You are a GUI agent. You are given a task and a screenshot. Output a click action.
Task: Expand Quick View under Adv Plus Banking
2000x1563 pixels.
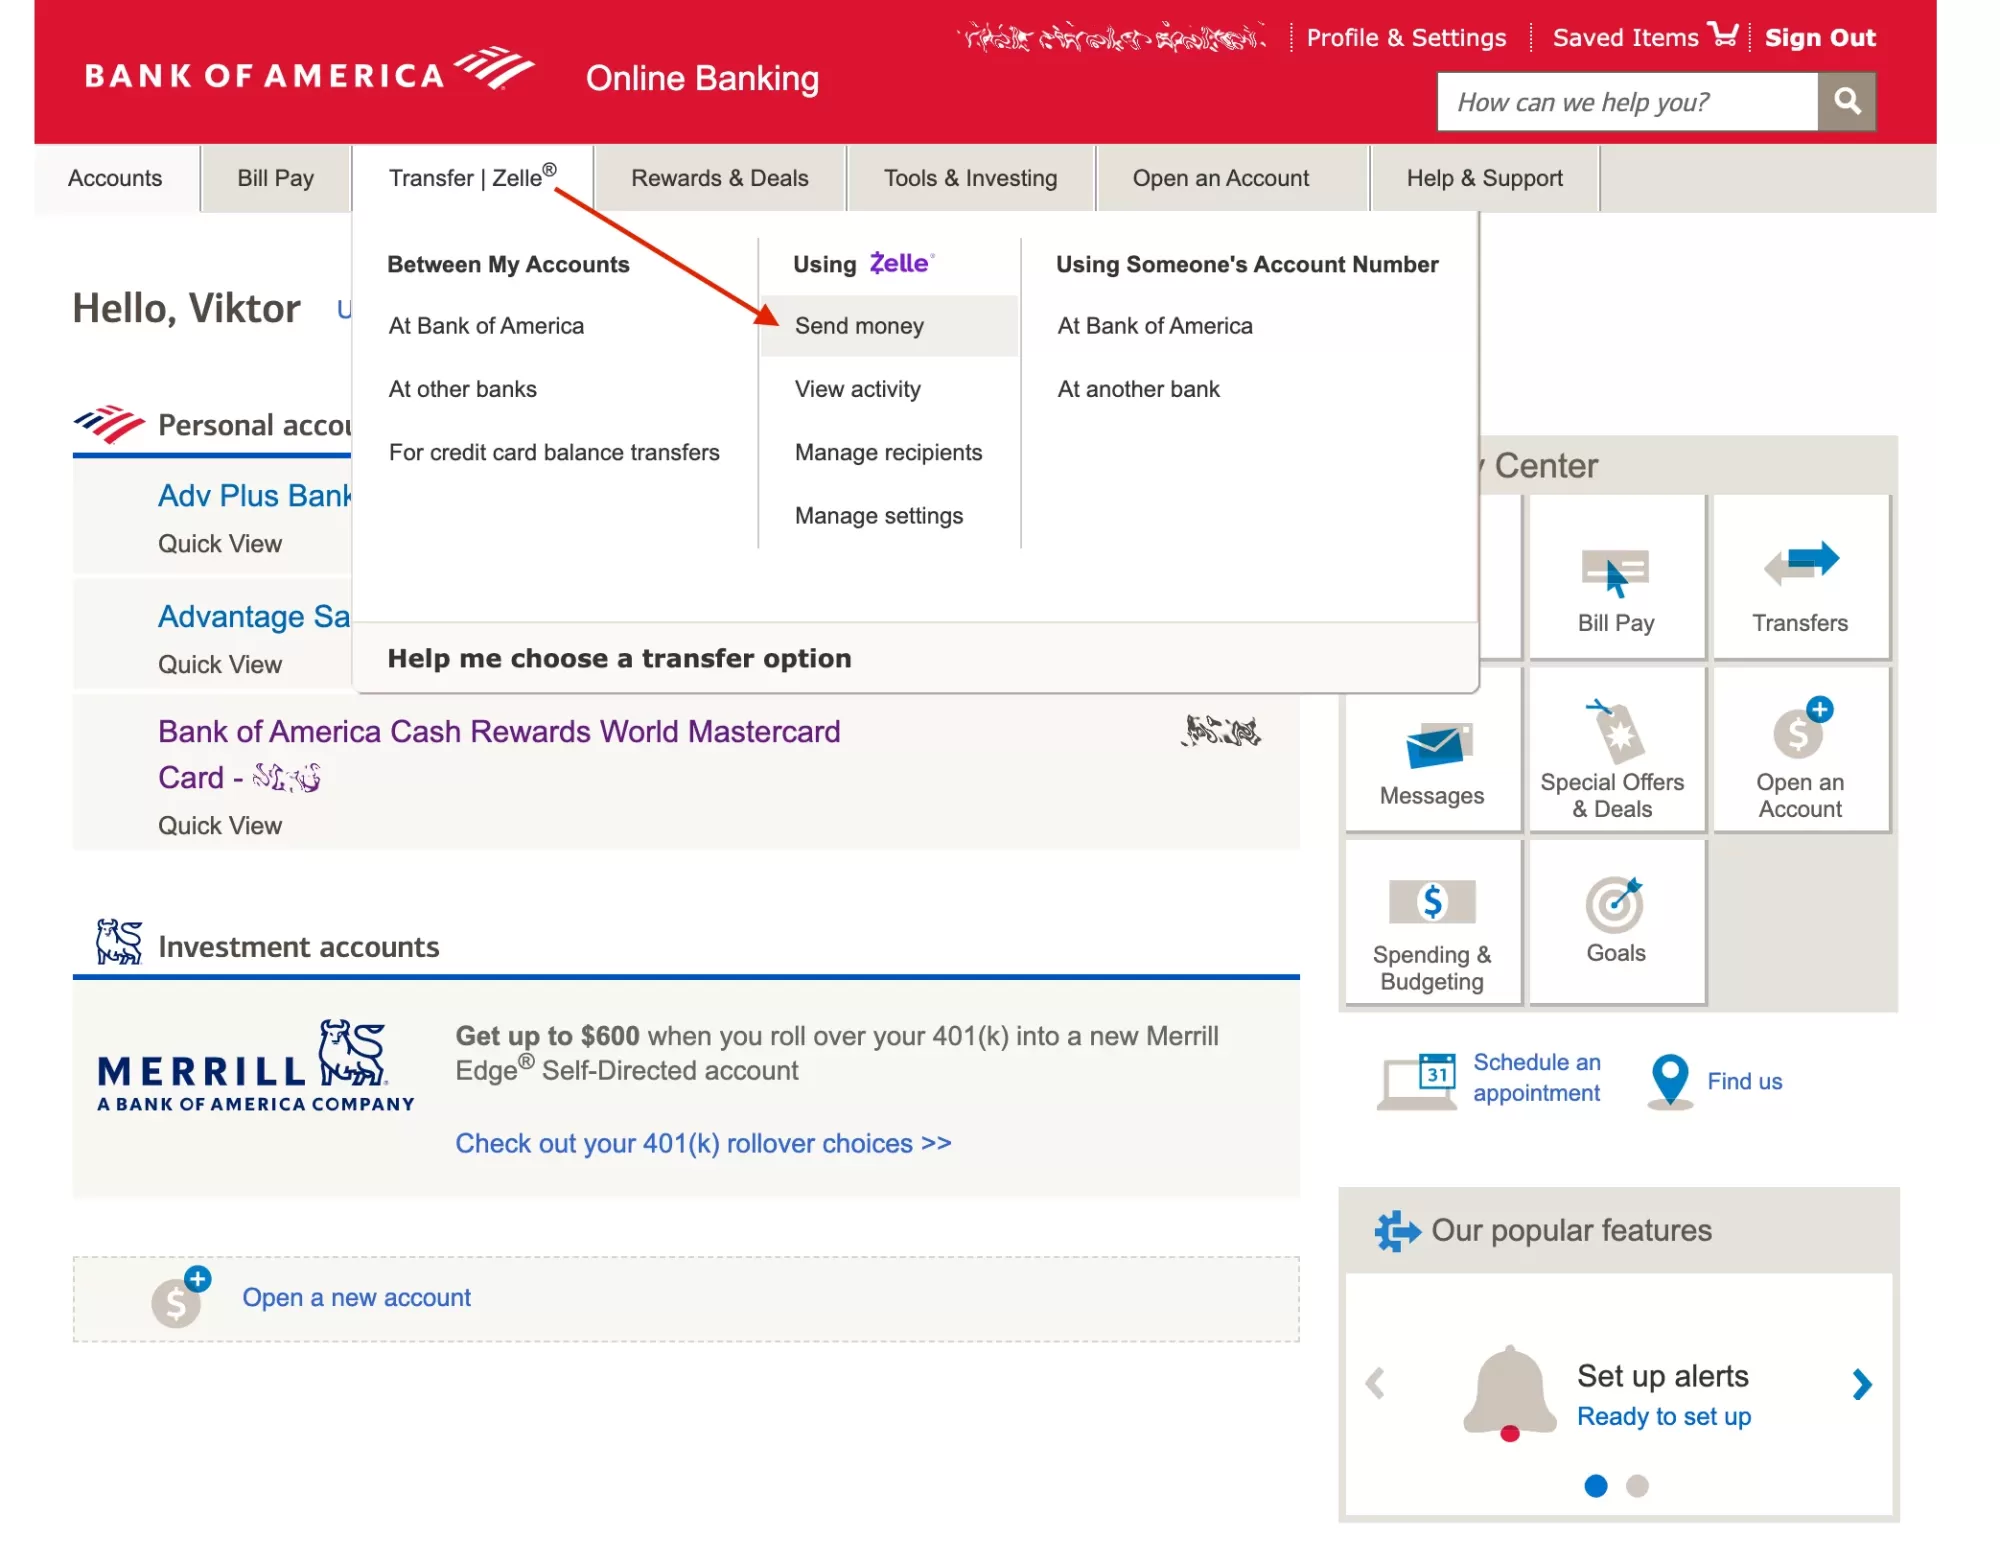click(x=220, y=544)
